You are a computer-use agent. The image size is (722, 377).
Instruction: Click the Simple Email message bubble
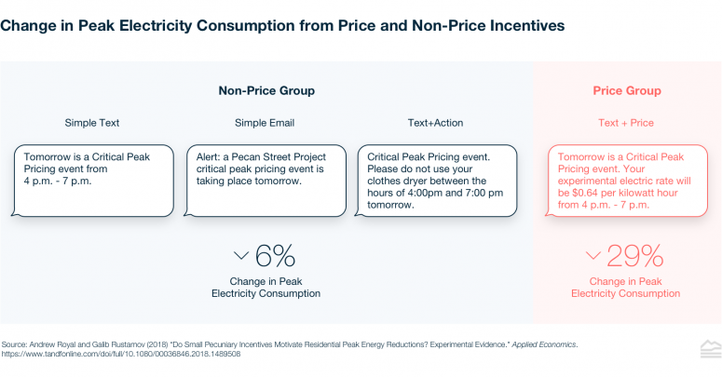[265, 180]
